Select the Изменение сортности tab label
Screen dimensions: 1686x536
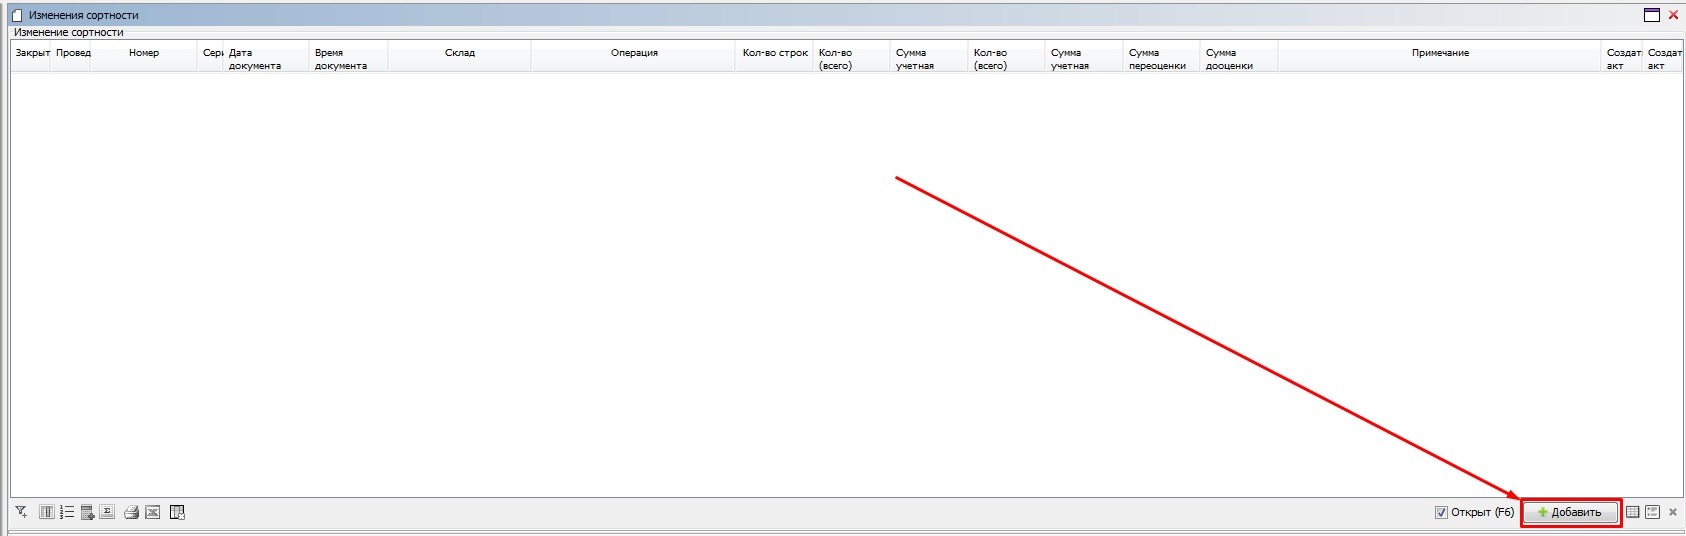tap(69, 32)
